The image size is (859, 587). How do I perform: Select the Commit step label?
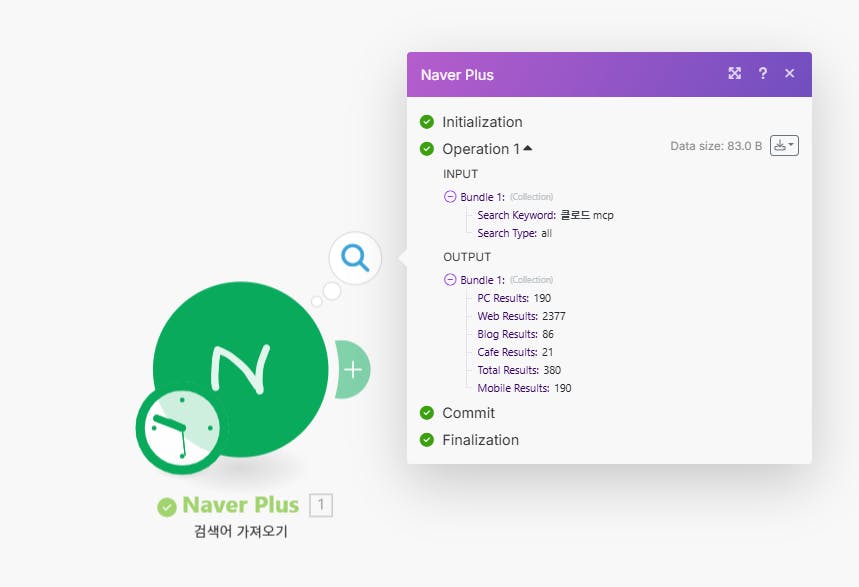coord(468,413)
